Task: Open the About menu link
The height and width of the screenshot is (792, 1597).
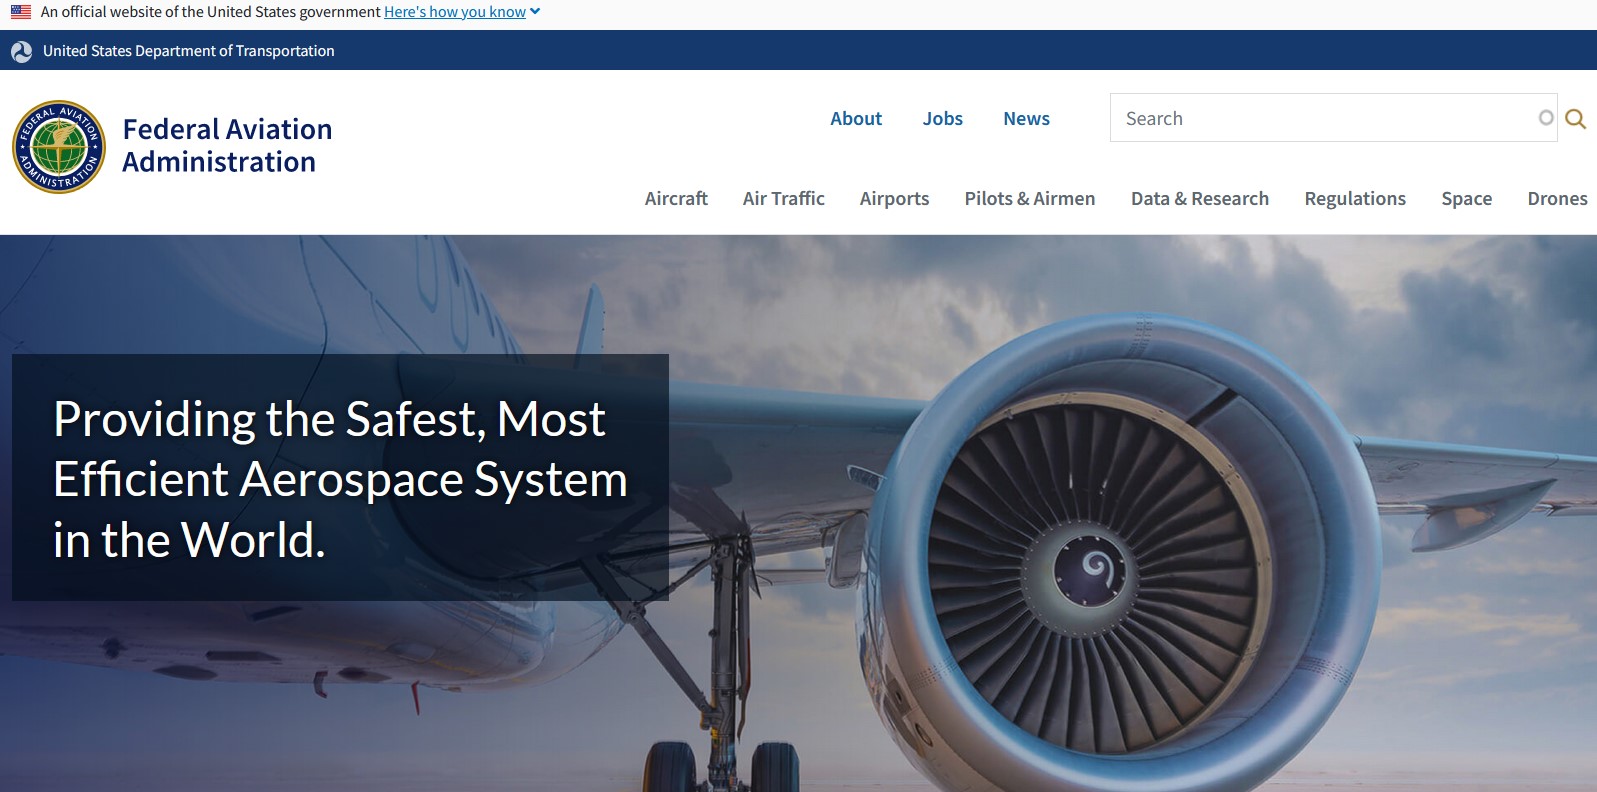Action: click(x=856, y=119)
